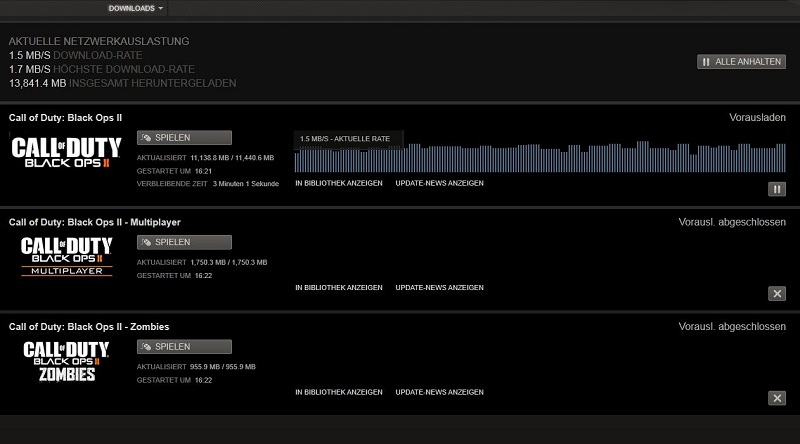Click '3 Minuten 1 Sekunde' remaining time
The image size is (800, 444).
coord(245,184)
